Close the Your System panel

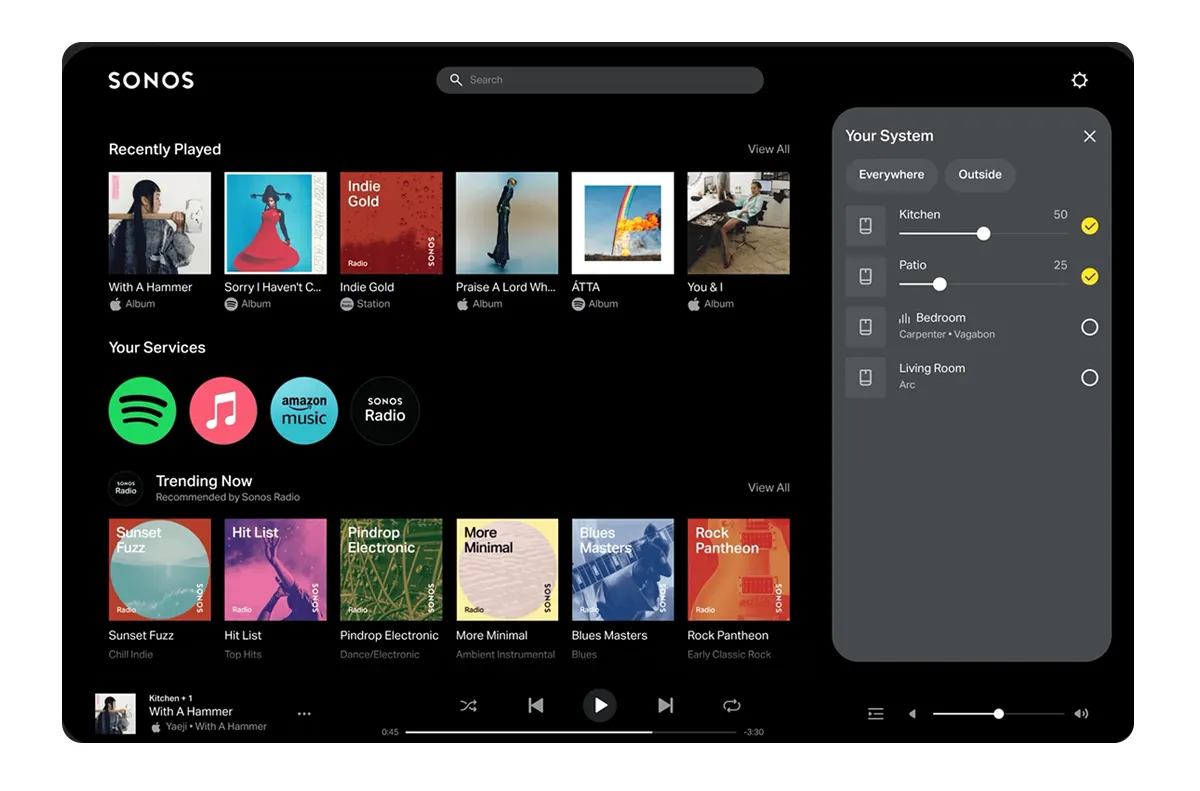coord(1090,136)
